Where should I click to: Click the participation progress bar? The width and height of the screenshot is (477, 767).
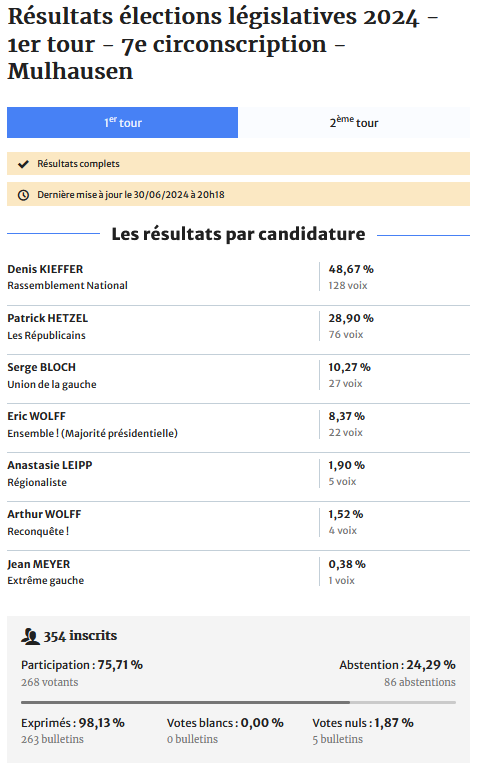coord(238,702)
